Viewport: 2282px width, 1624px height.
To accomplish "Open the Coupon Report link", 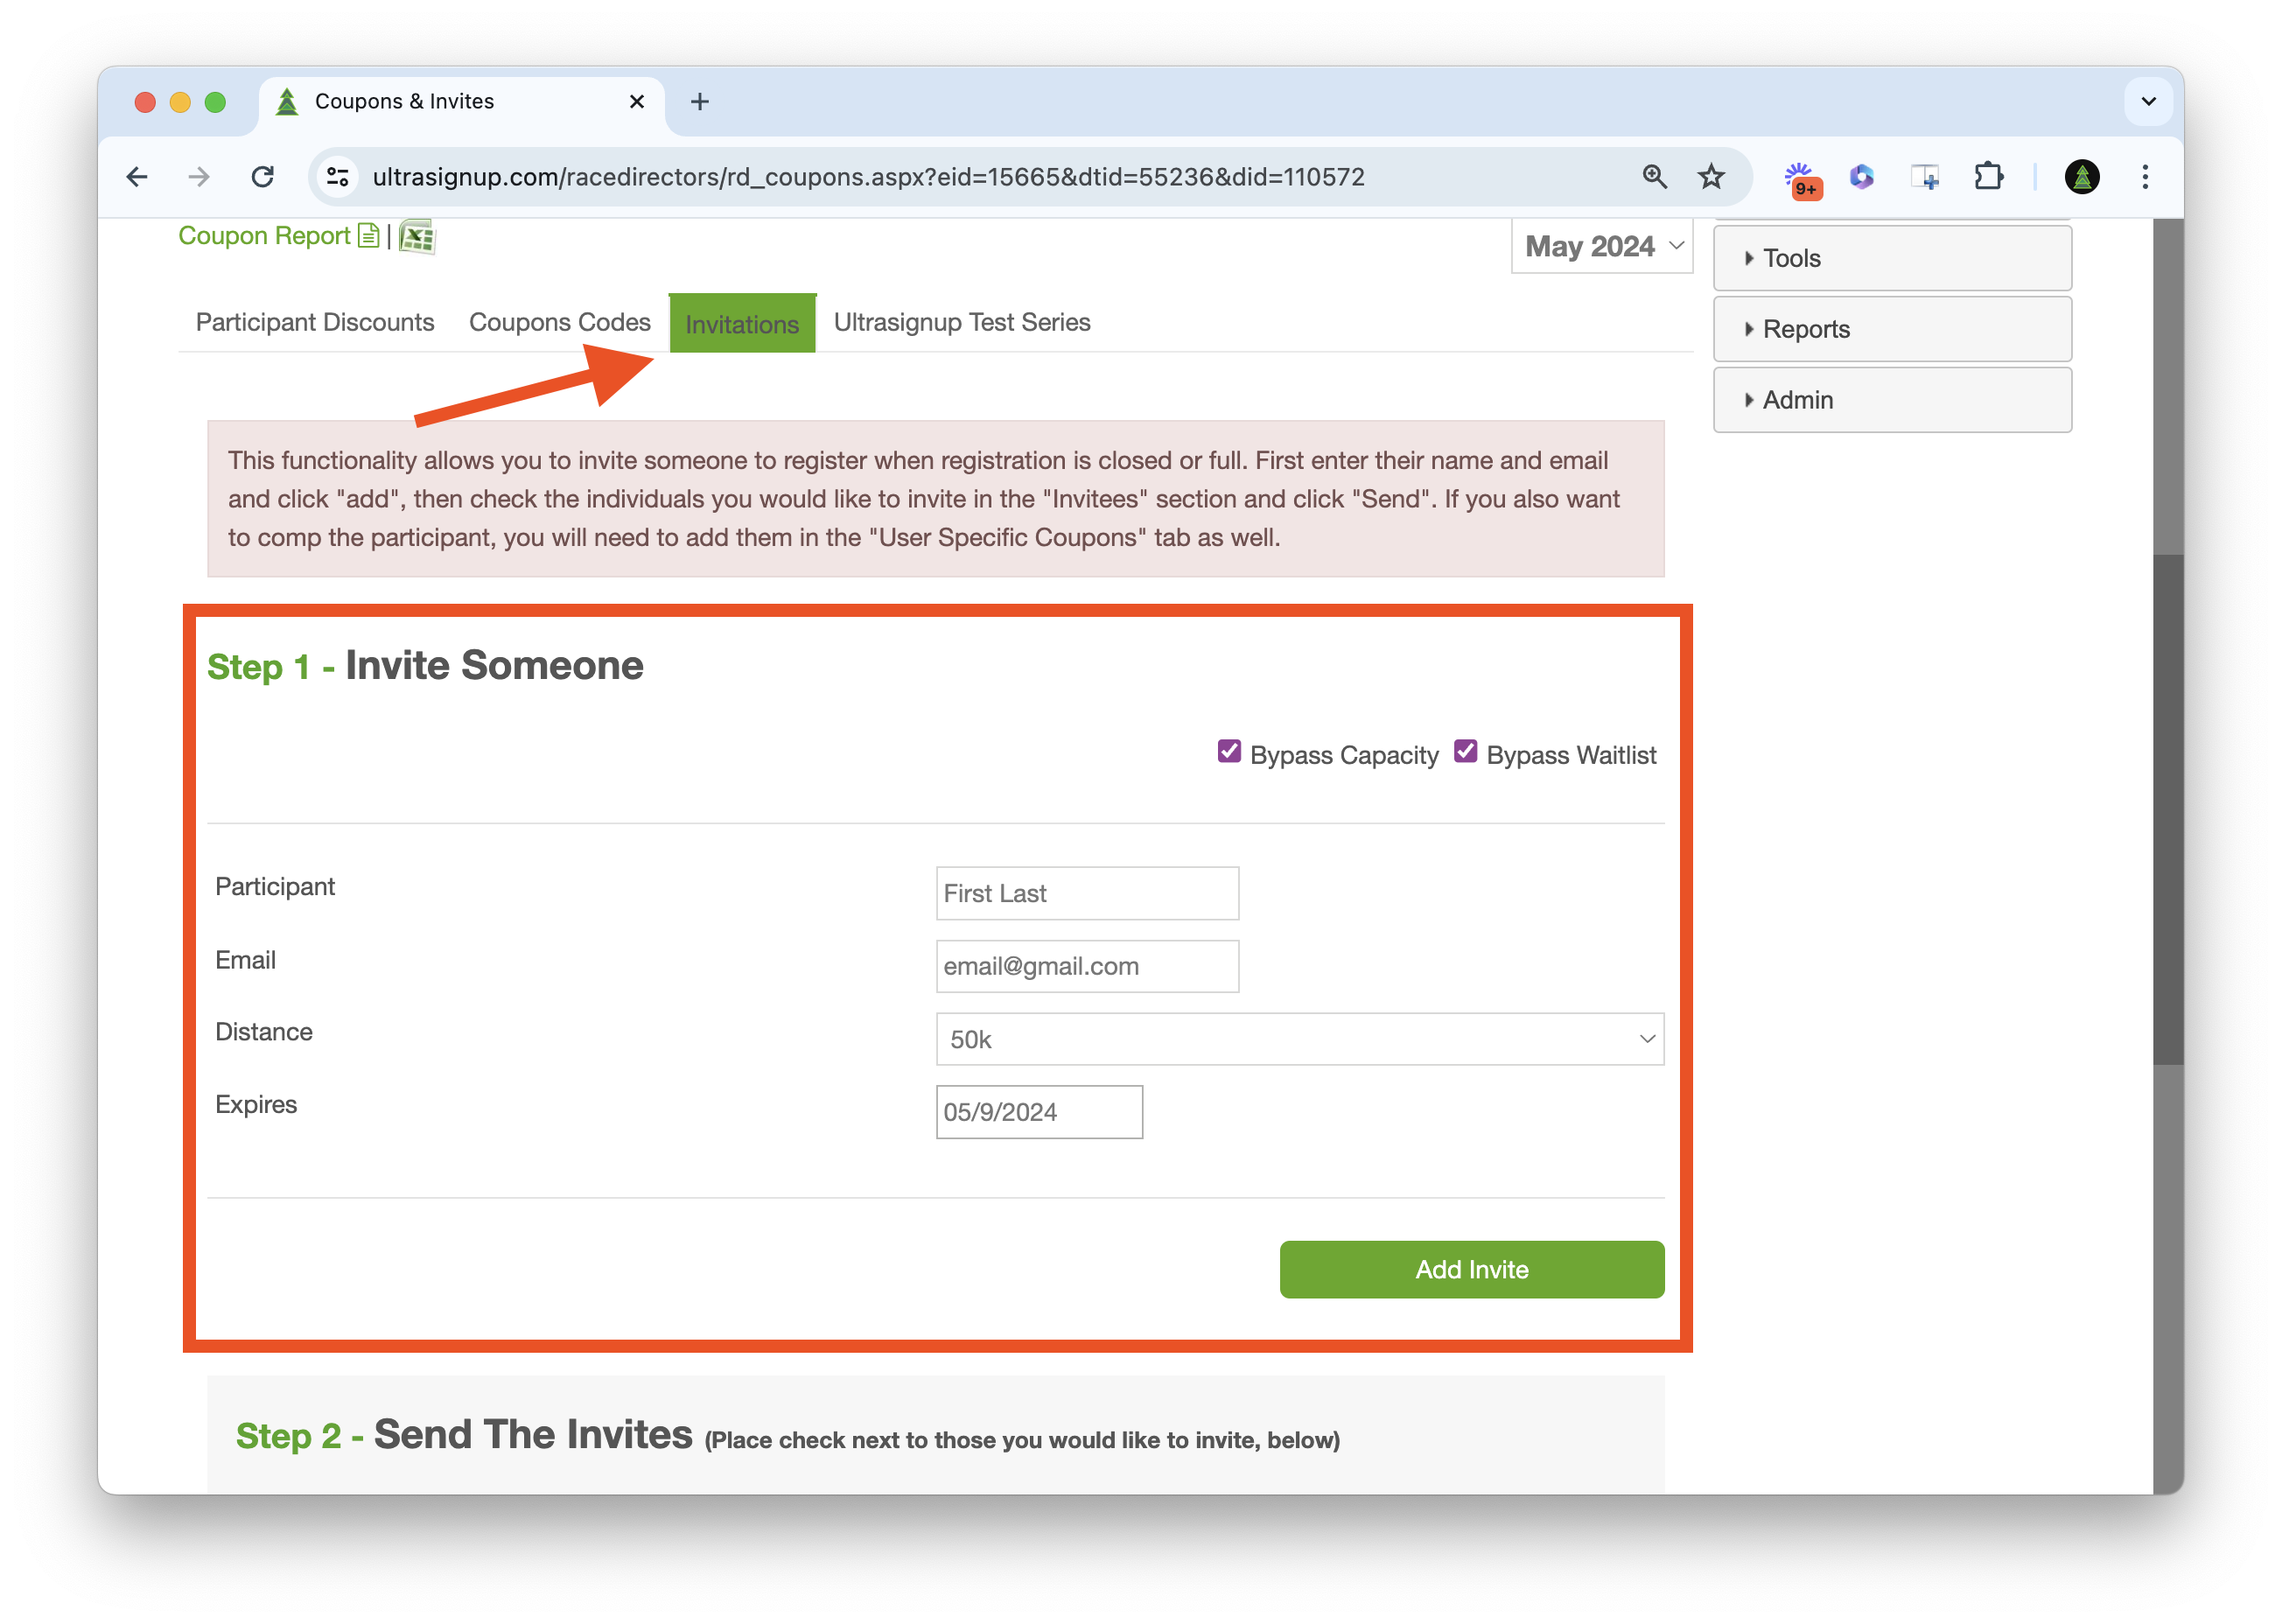I will (x=264, y=236).
